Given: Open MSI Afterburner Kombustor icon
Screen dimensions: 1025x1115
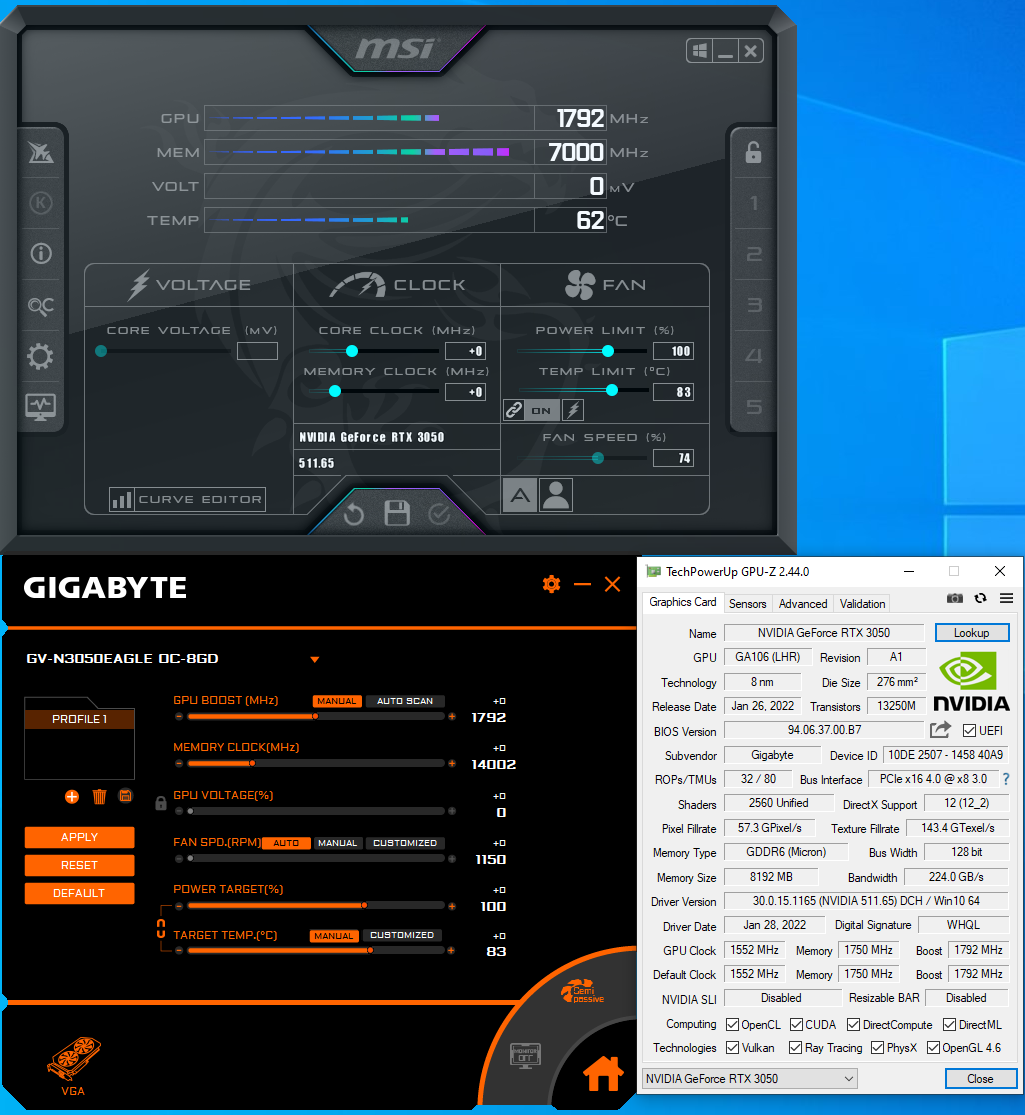Looking at the screenshot, I should pyautogui.click(x=41, y=203).
